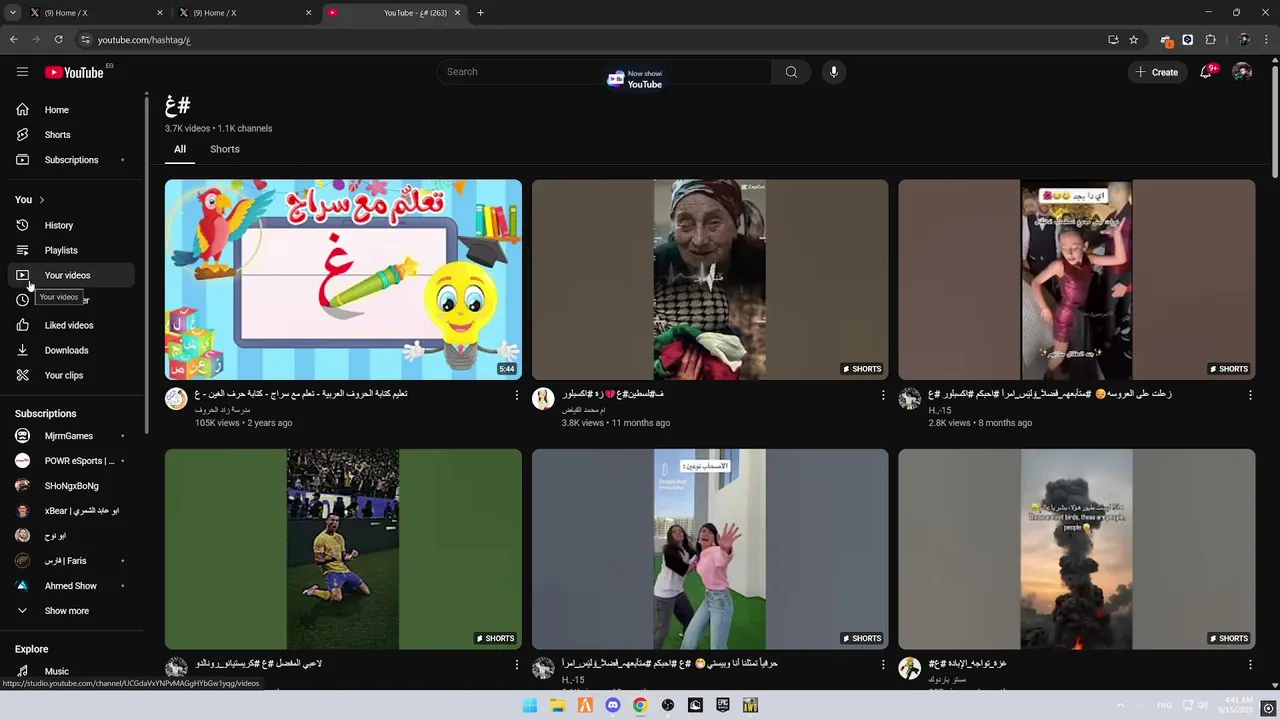Open options for غزة تواجه الإبادة short

tap(1250, 665)
